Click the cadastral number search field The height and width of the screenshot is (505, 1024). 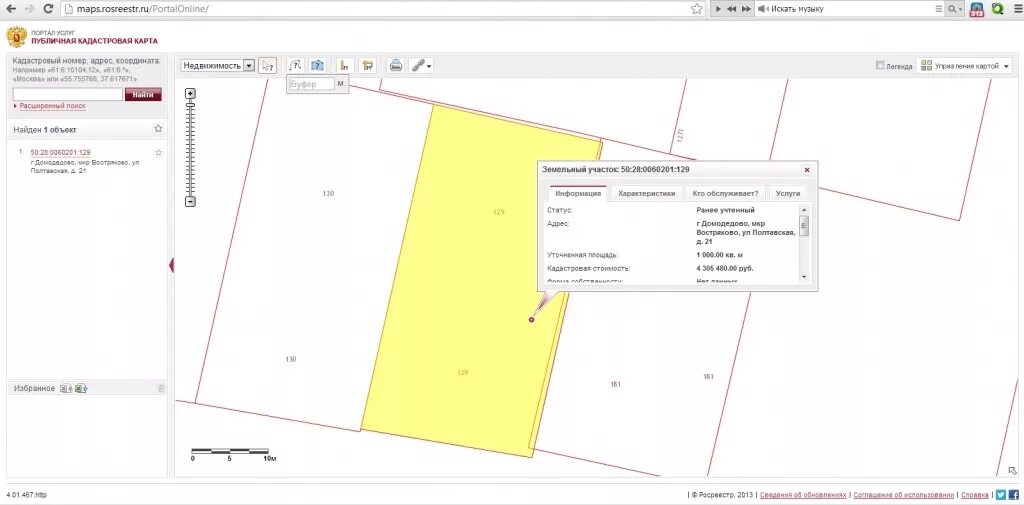(x=67, y=95)
